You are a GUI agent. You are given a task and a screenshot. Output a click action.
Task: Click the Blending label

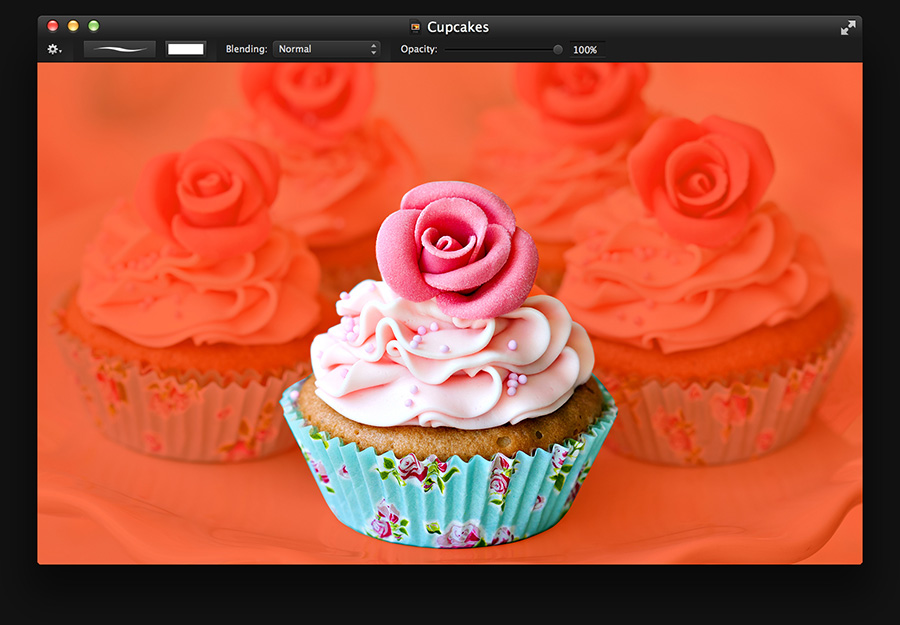click(x=246, y=49)
